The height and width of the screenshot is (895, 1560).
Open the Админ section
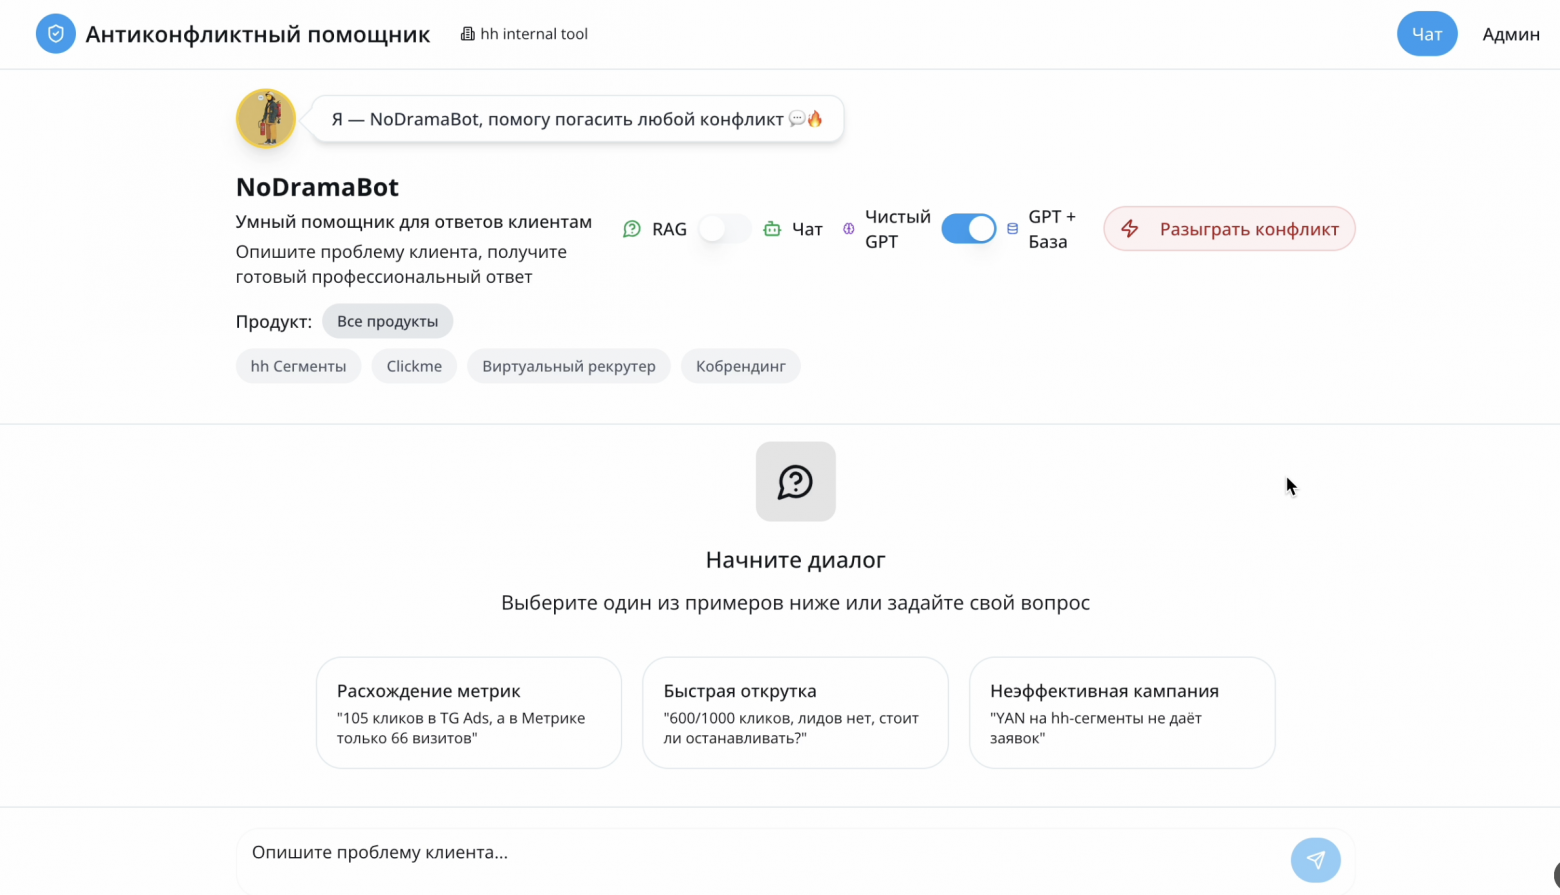(x=1510, y=34)
